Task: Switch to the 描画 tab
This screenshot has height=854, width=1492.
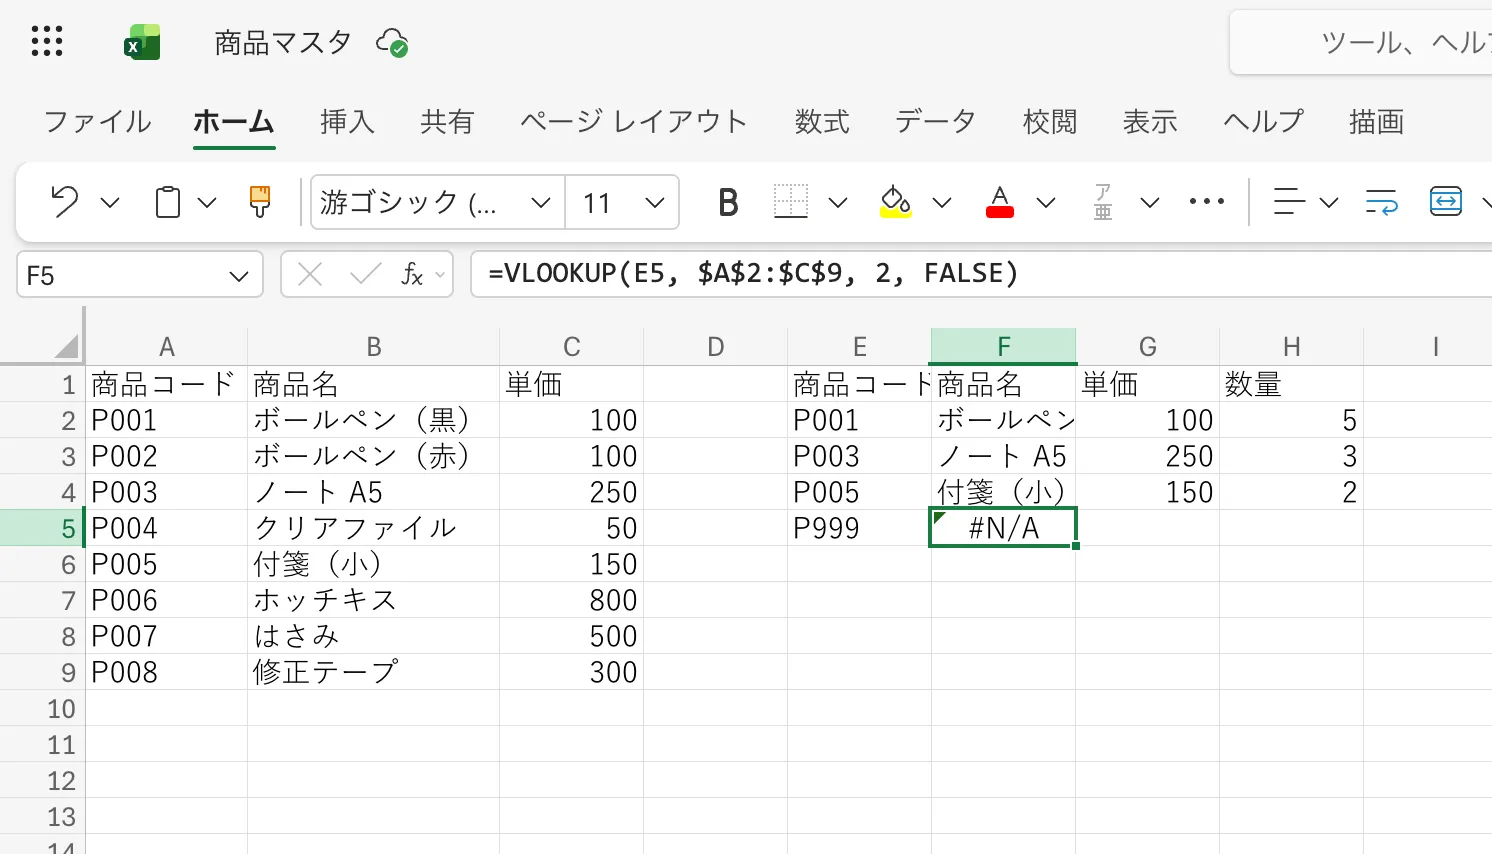Action: pos(1377,122)
